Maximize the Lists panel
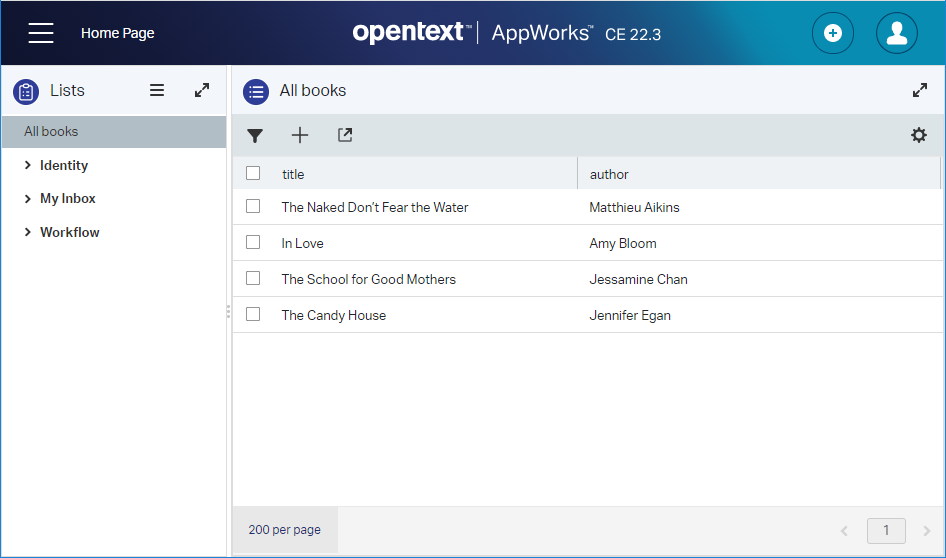946x558 pixels. click(x=202, y=90)
